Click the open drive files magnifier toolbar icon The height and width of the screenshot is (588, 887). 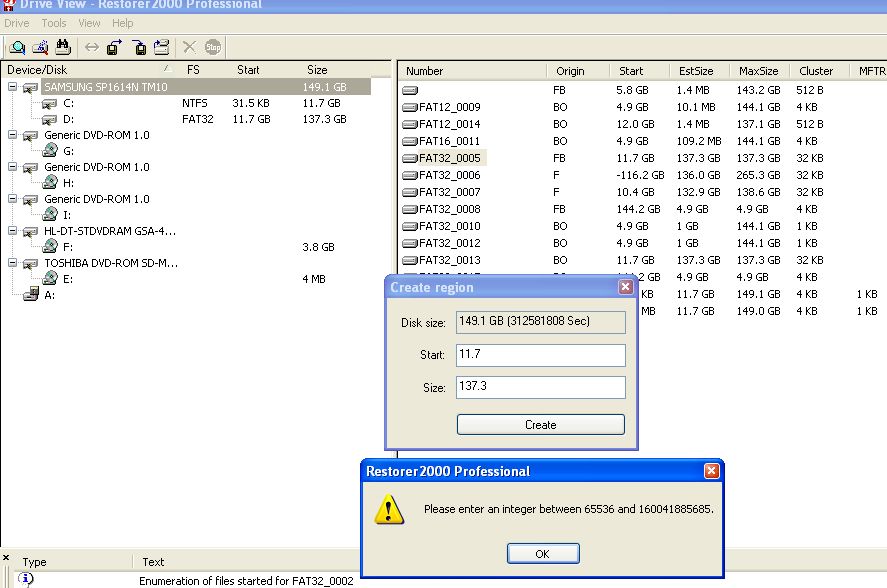click(18, 48)
